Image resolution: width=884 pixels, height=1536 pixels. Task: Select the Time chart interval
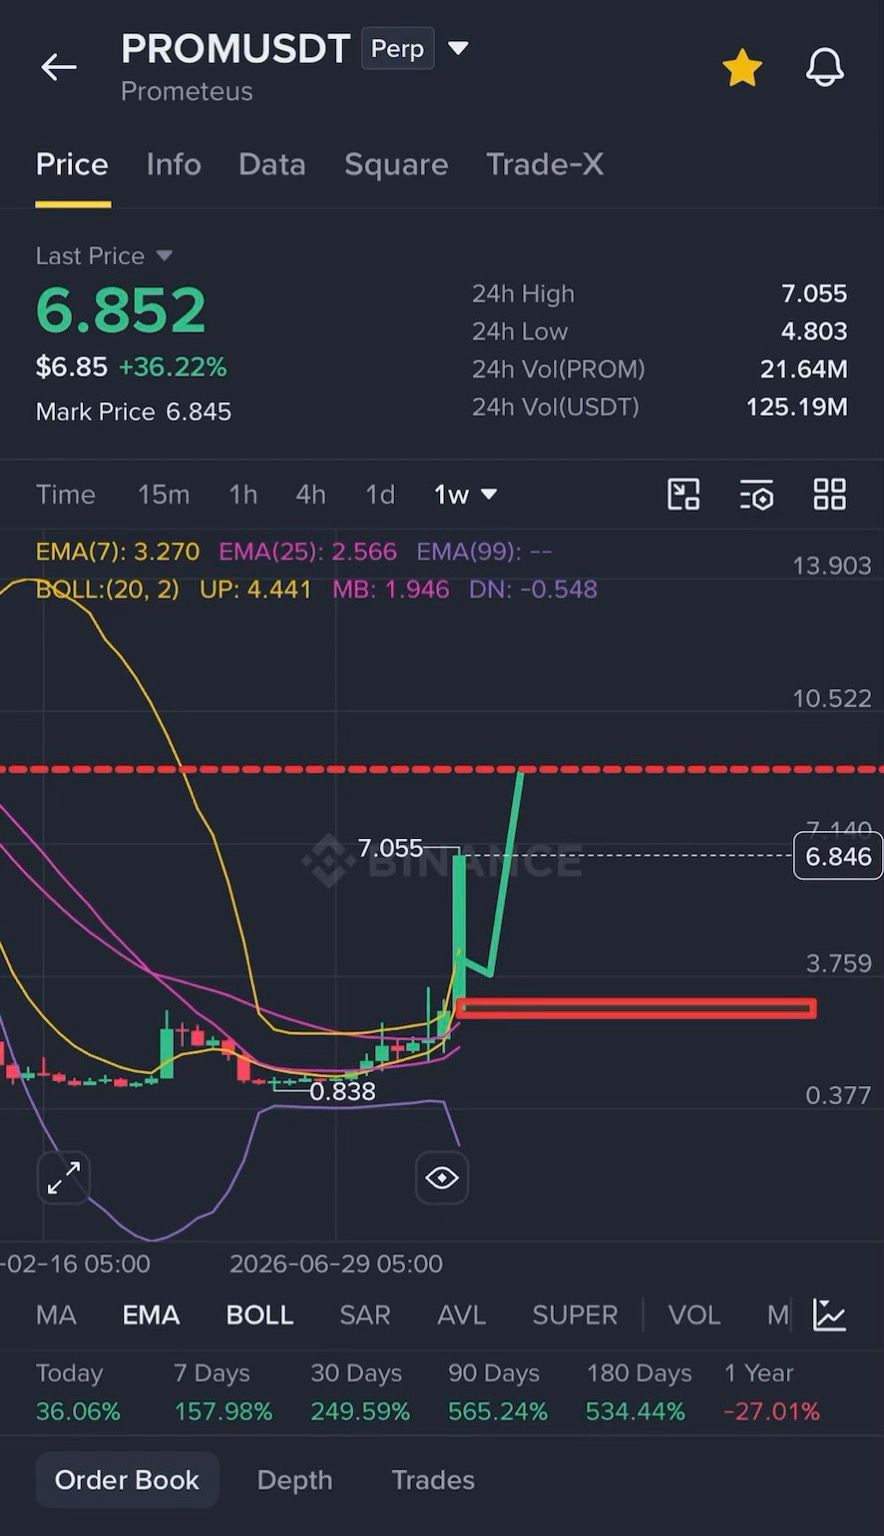tap(66, 494)
